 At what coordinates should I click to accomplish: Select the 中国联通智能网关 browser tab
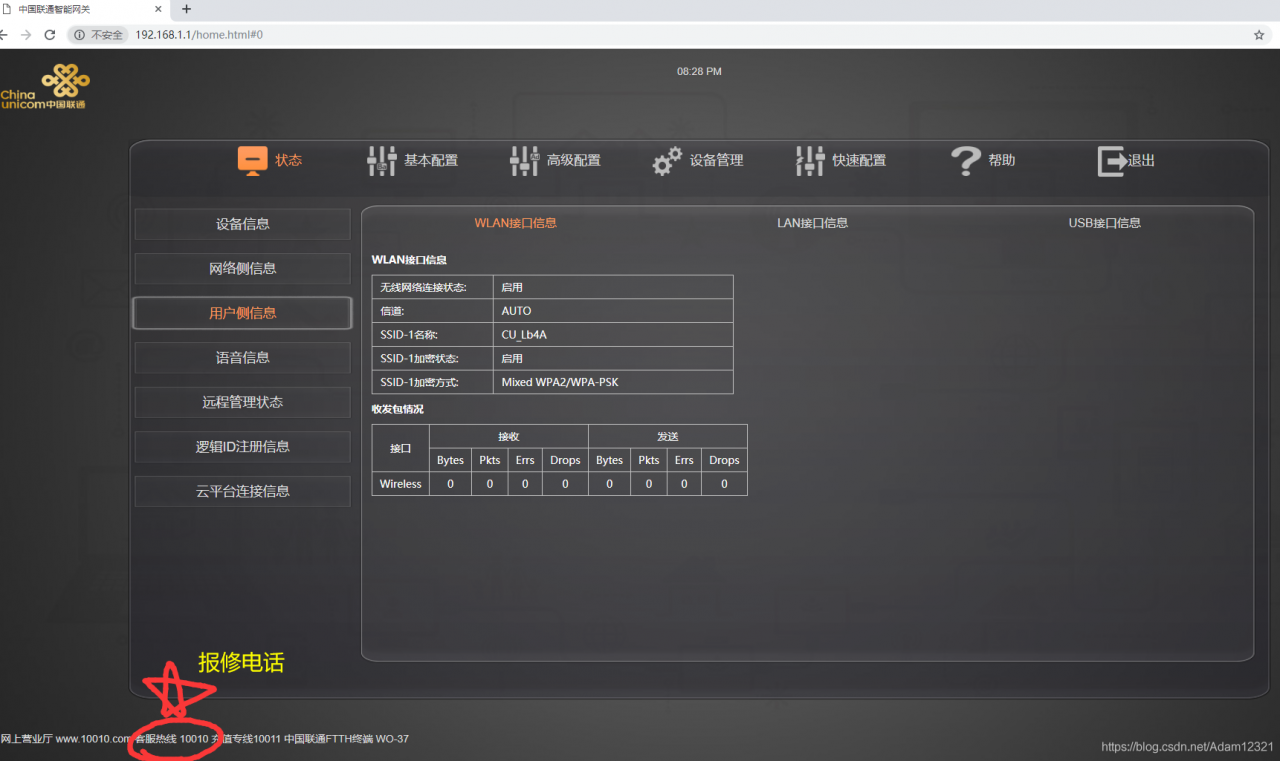click(84, 9)
